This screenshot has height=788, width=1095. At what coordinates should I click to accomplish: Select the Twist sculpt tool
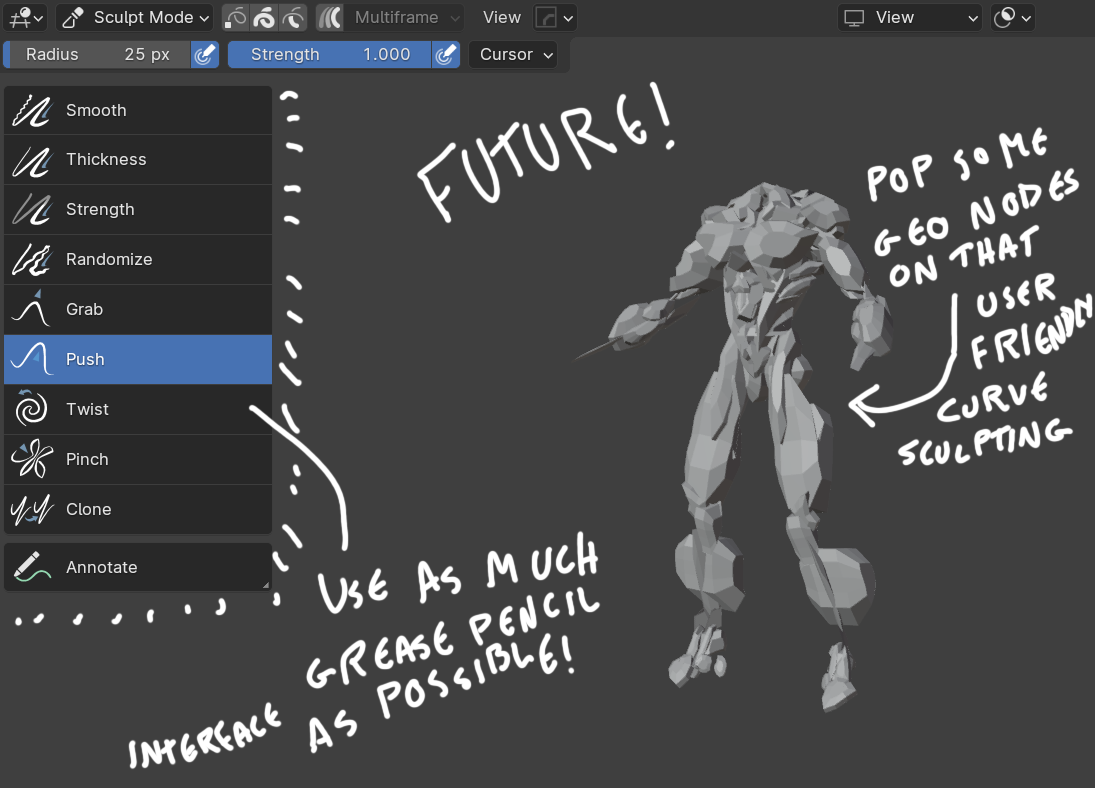[x=138, y=409]
